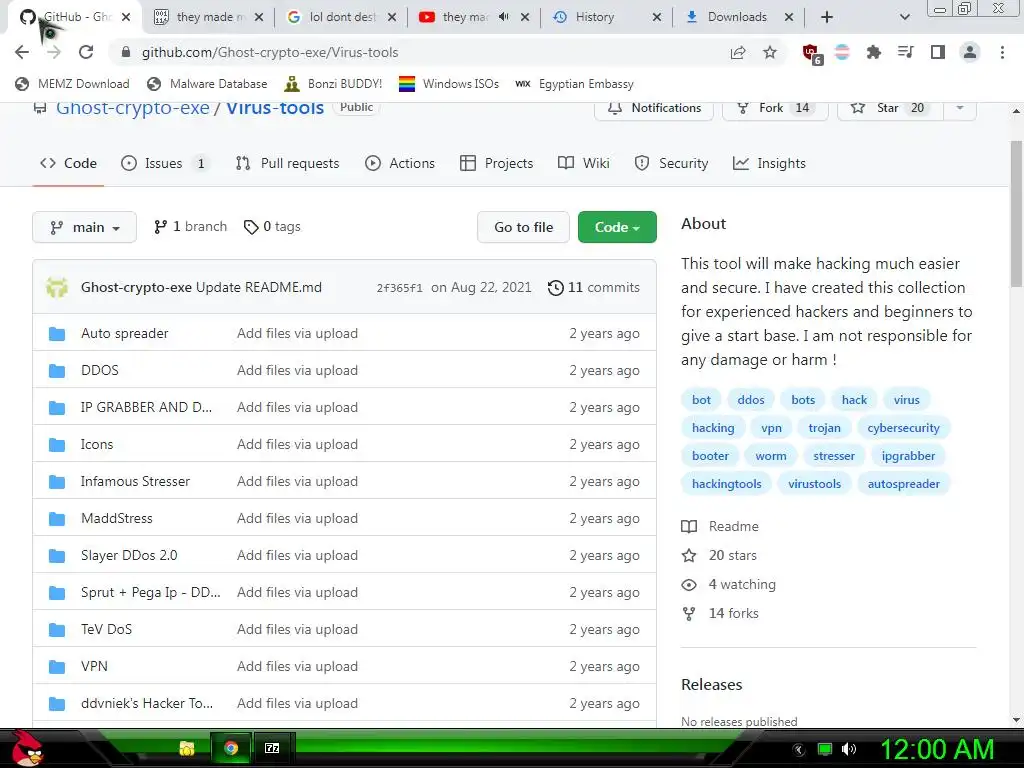Open Chrome three-dot menu
The height and width of the screenshot is (768, 1024).
1002,52
